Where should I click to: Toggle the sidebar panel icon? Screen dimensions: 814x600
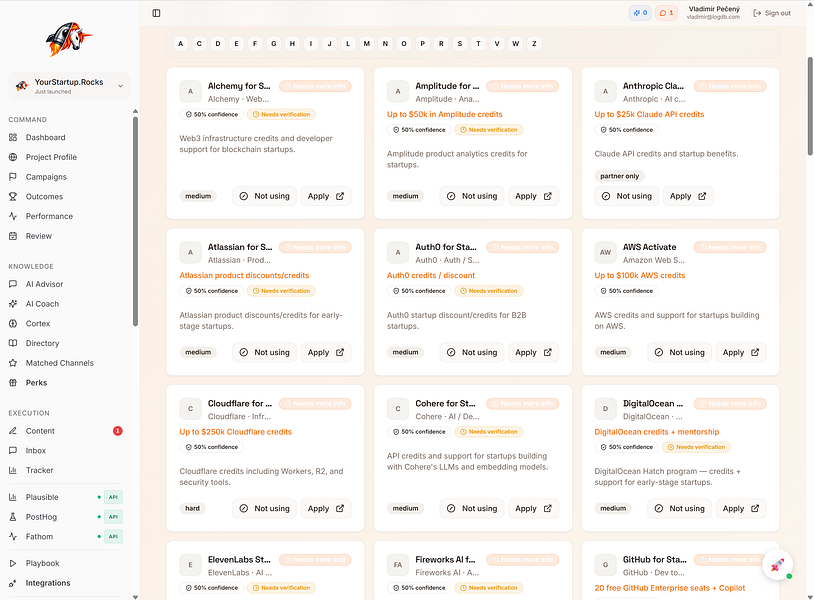(156, 13)
